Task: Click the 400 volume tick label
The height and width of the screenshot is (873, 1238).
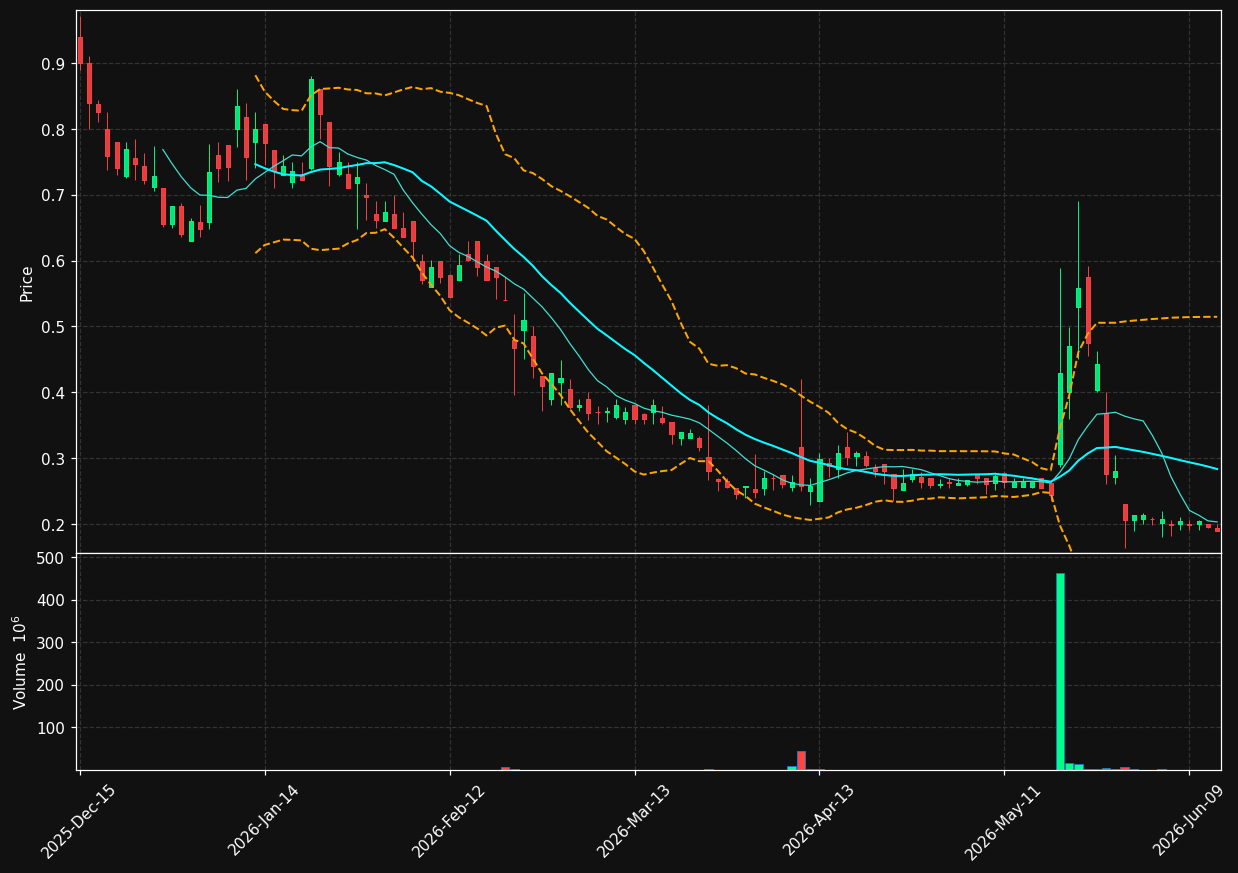Action: click(51, 601)
